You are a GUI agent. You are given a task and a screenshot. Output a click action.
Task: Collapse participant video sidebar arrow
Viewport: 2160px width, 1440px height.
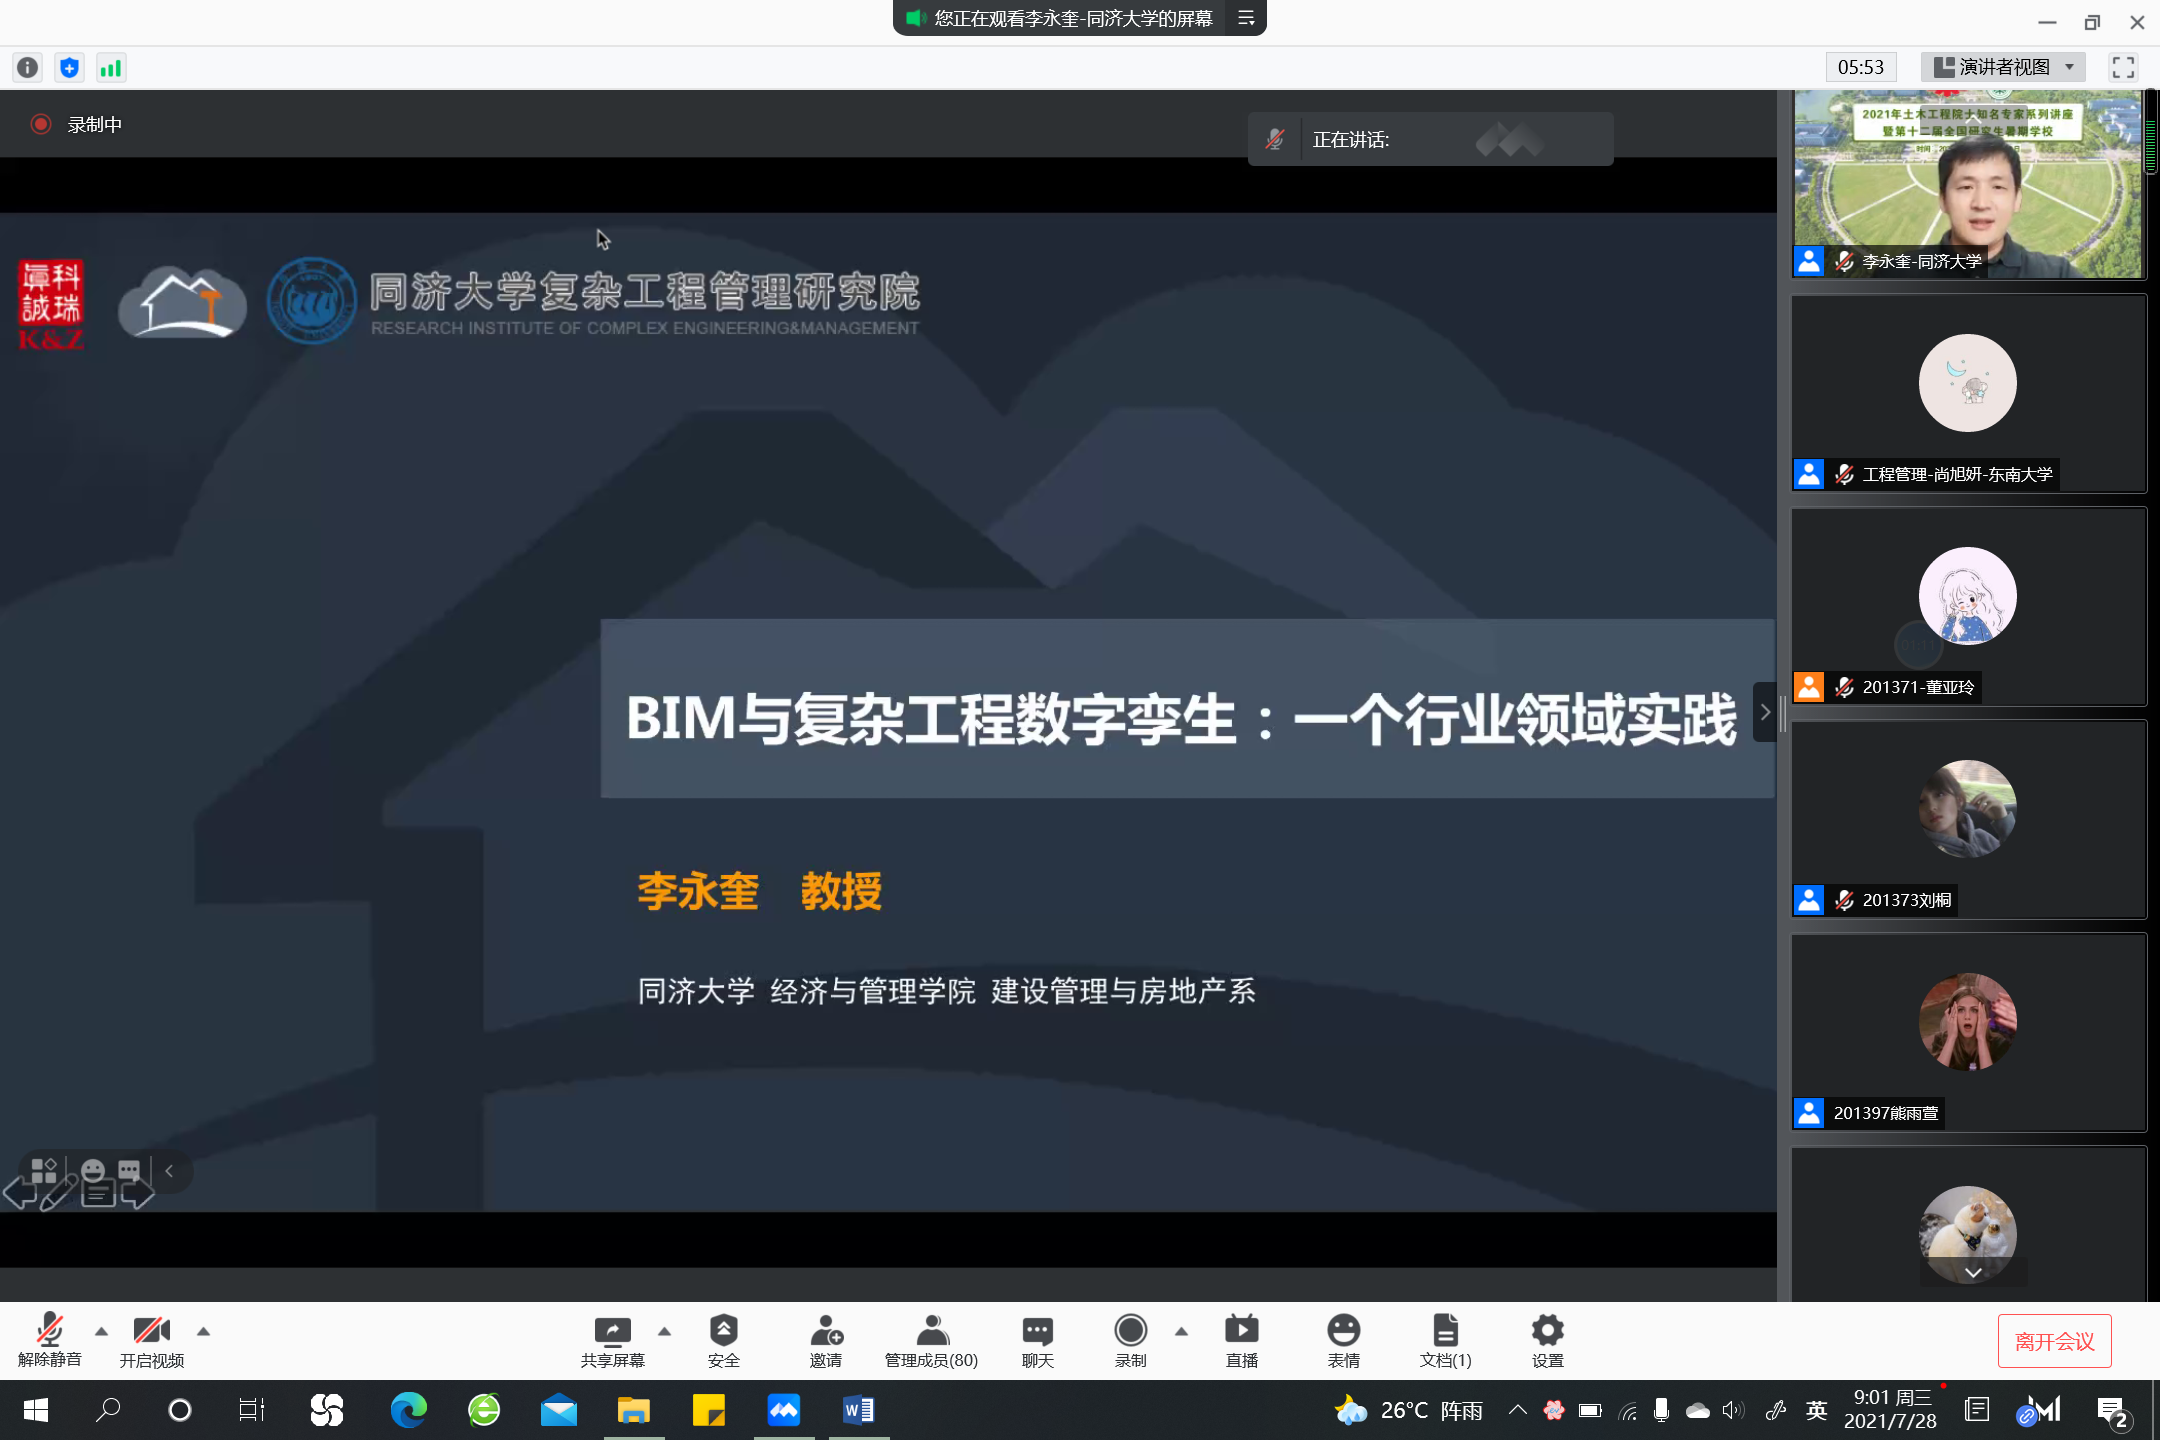click(1765, 712)
